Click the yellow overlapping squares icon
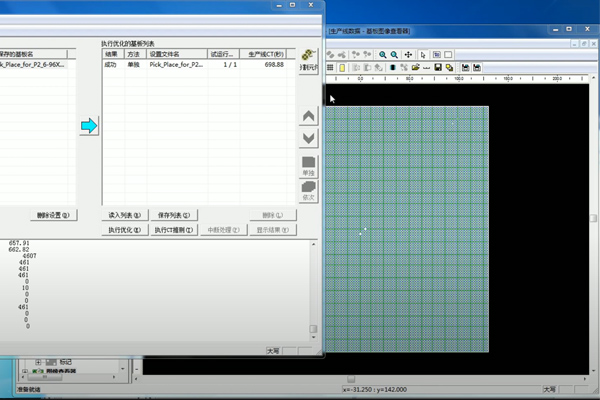The width and height of the screenshot is (600, 400). coord(449,68)
